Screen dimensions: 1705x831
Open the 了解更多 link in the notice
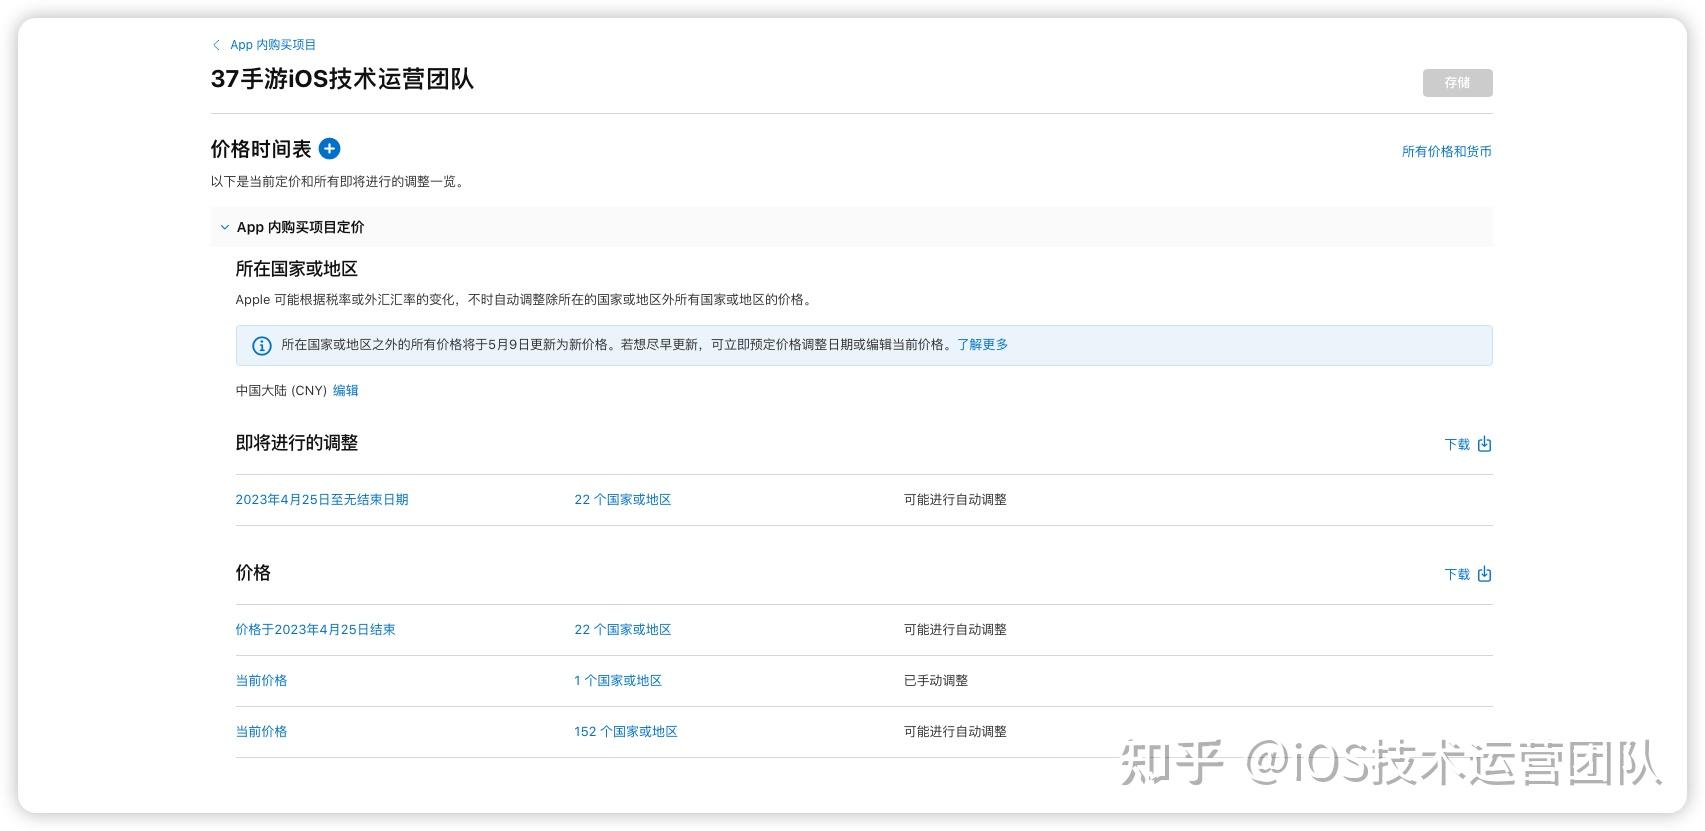(982, 345)
